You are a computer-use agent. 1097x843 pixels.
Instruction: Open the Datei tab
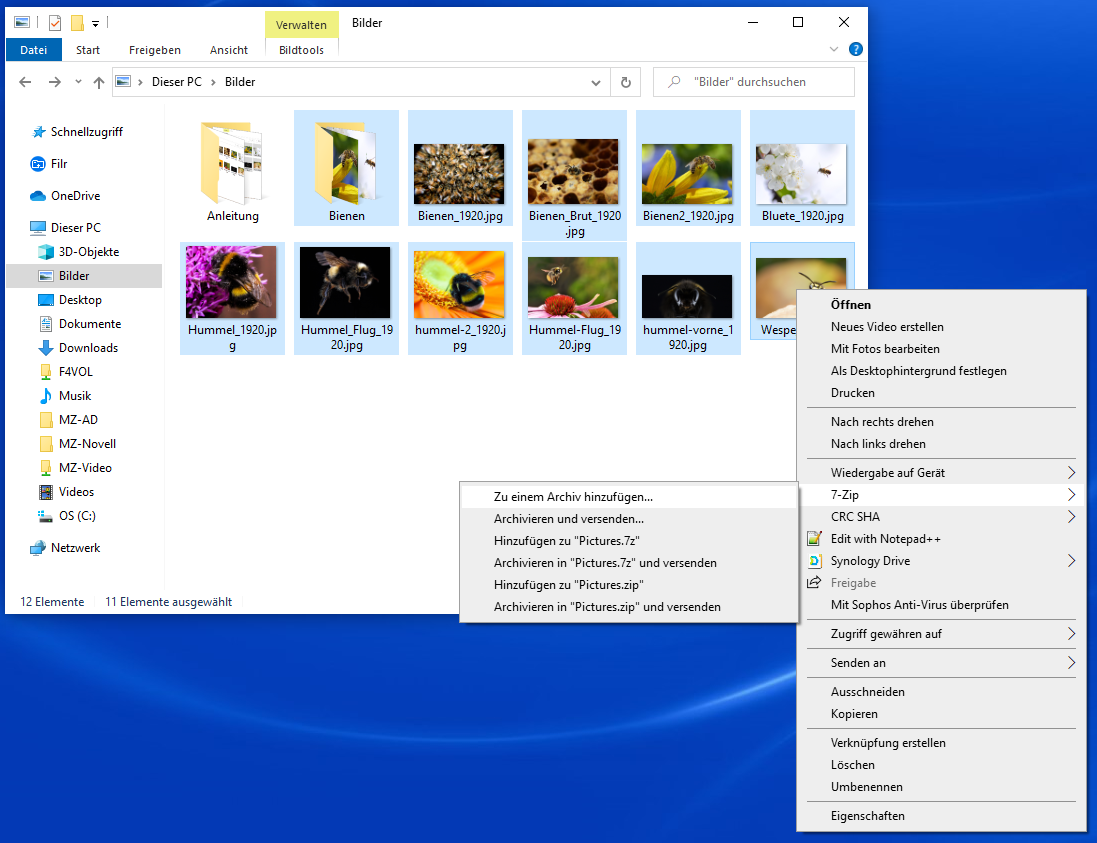[x=34, y=50]
